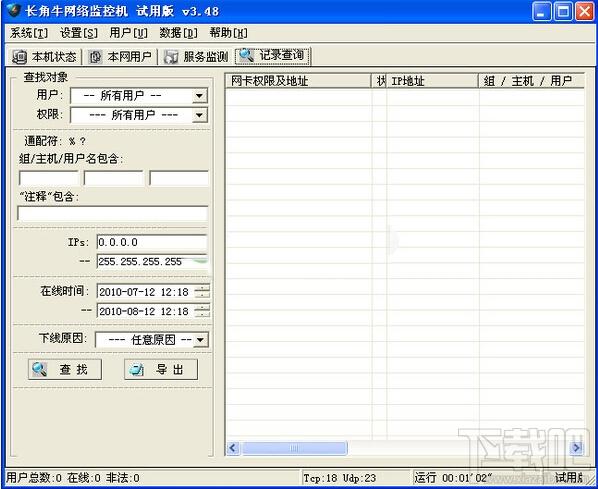Click the start 在线时间 spinner
The image size is (598, 489).
point(202,292)
